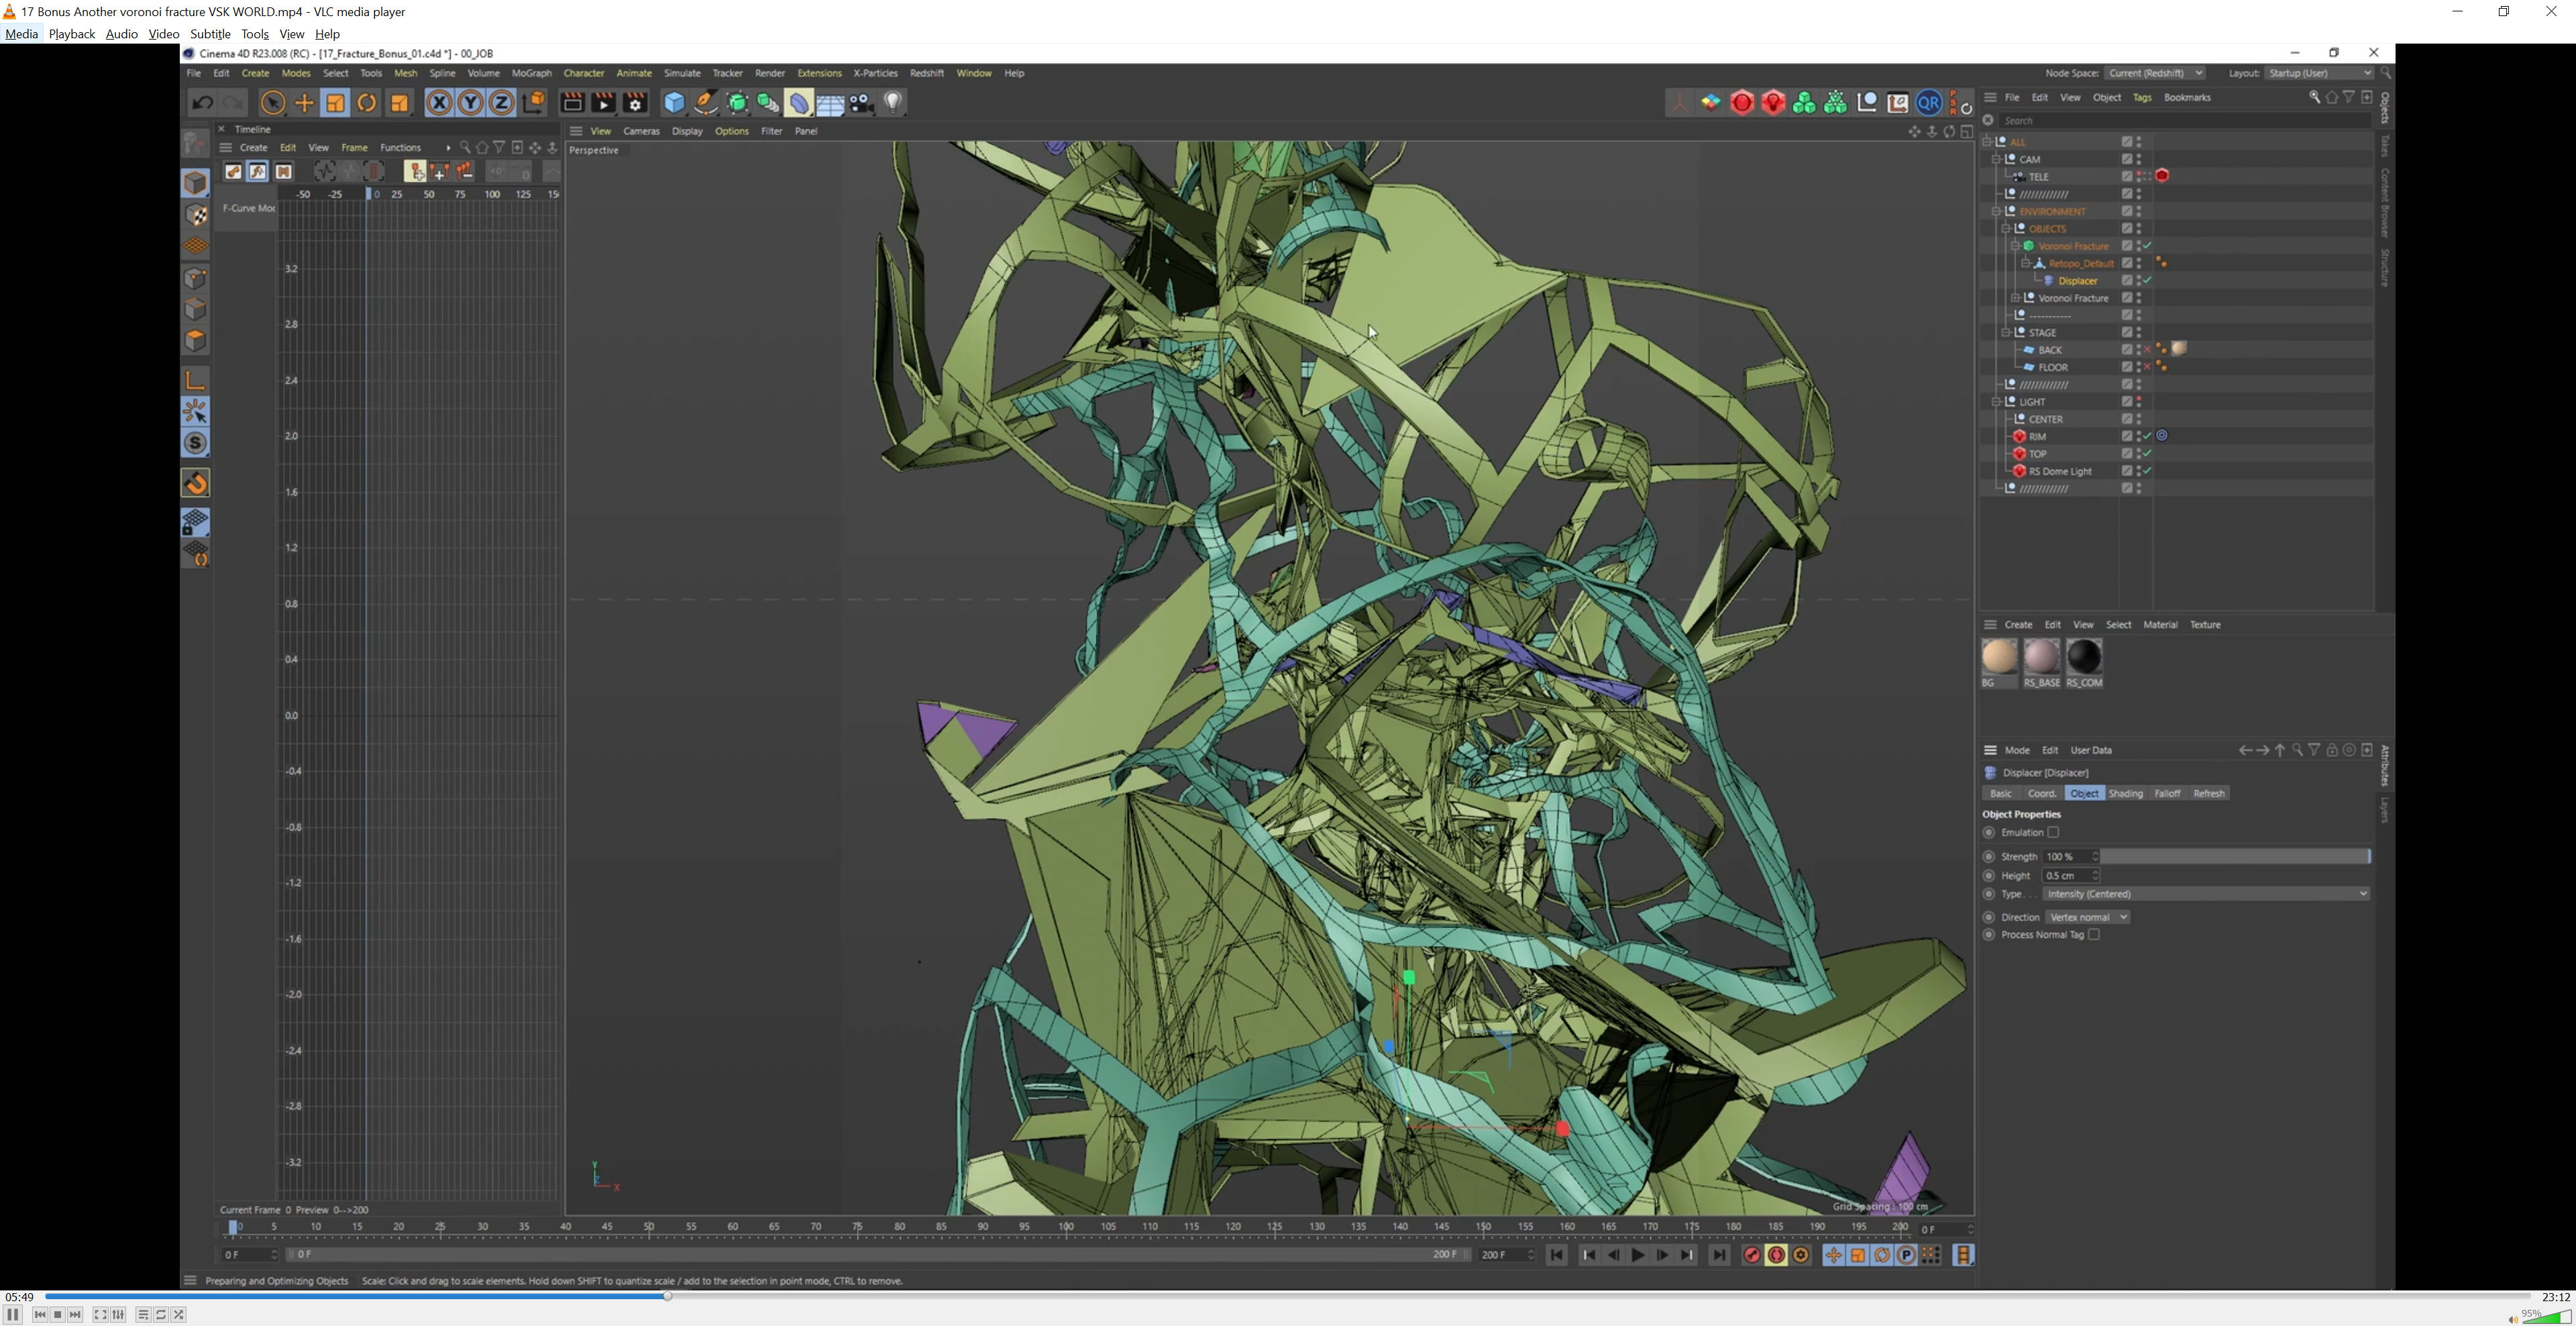The image size is (2576, 1326).
Task: Open Direction Vertex normal dropdown
Action: (x=2087, y=917)
